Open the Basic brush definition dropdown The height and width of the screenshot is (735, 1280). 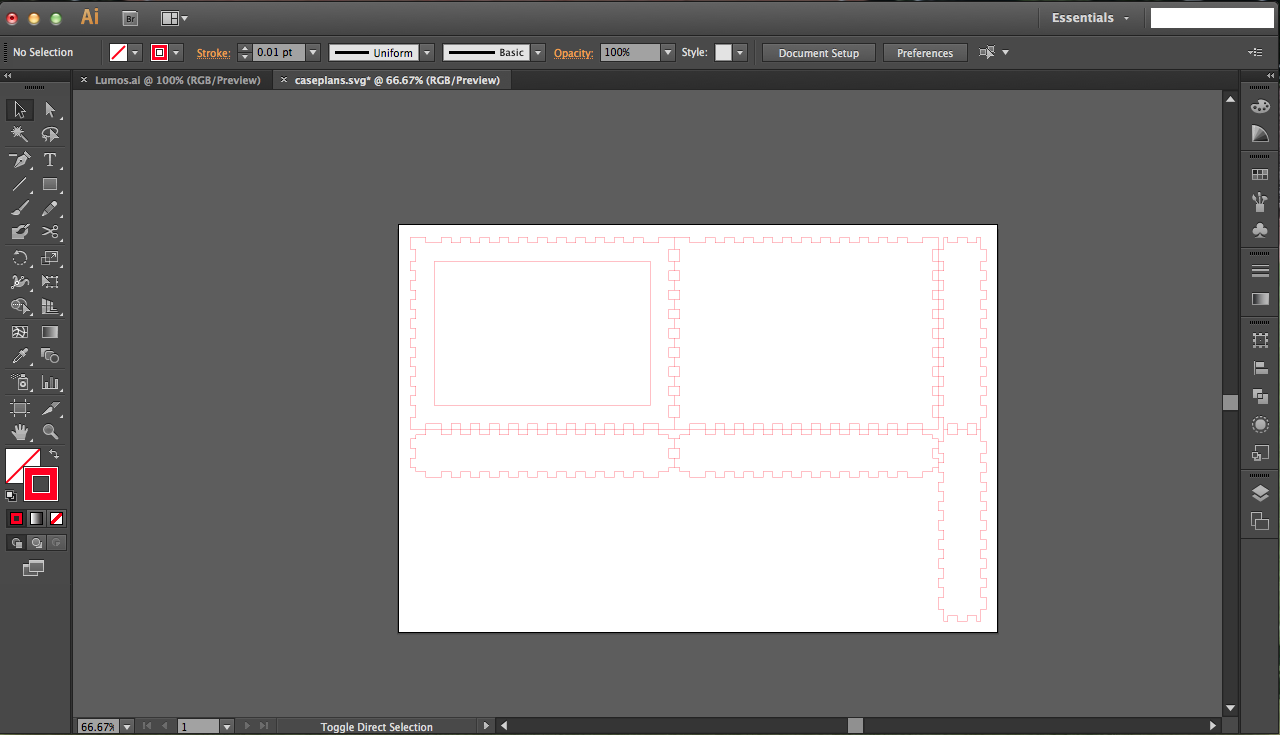tap(538, 52)
